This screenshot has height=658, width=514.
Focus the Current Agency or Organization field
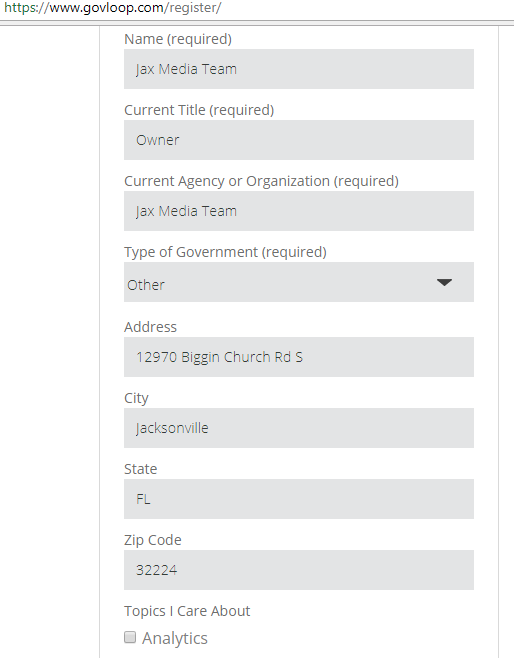(x=299, y=211)
